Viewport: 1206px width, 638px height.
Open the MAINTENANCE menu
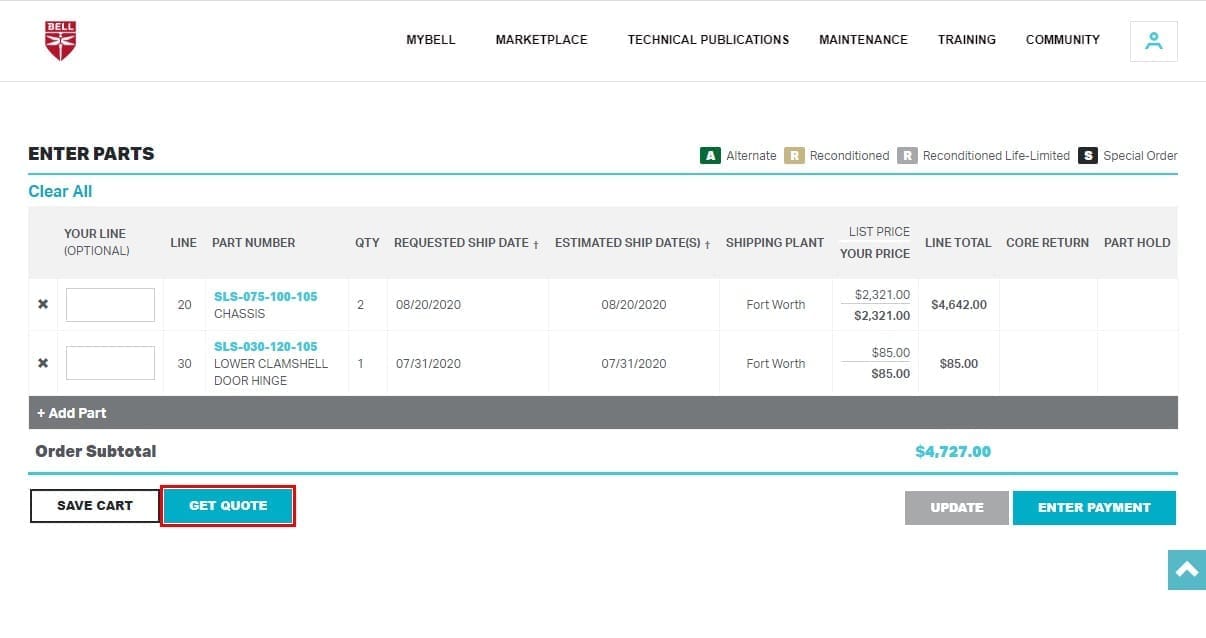pyautogui.click(x=863, y=40)
